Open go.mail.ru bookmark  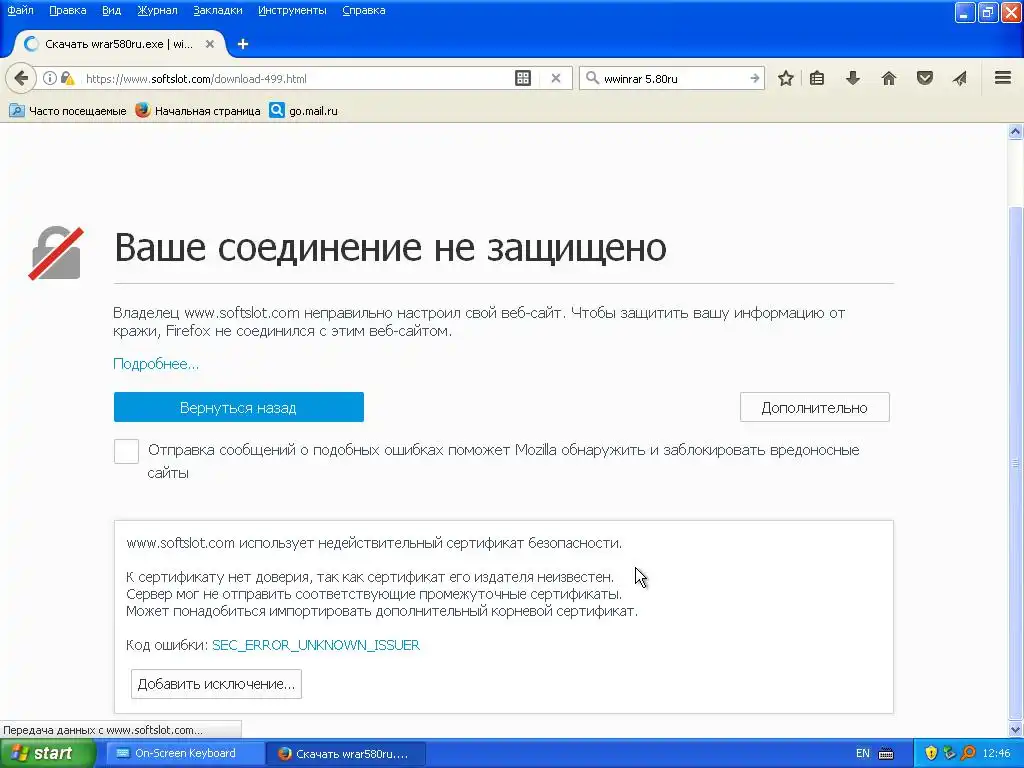pos(304,110)
